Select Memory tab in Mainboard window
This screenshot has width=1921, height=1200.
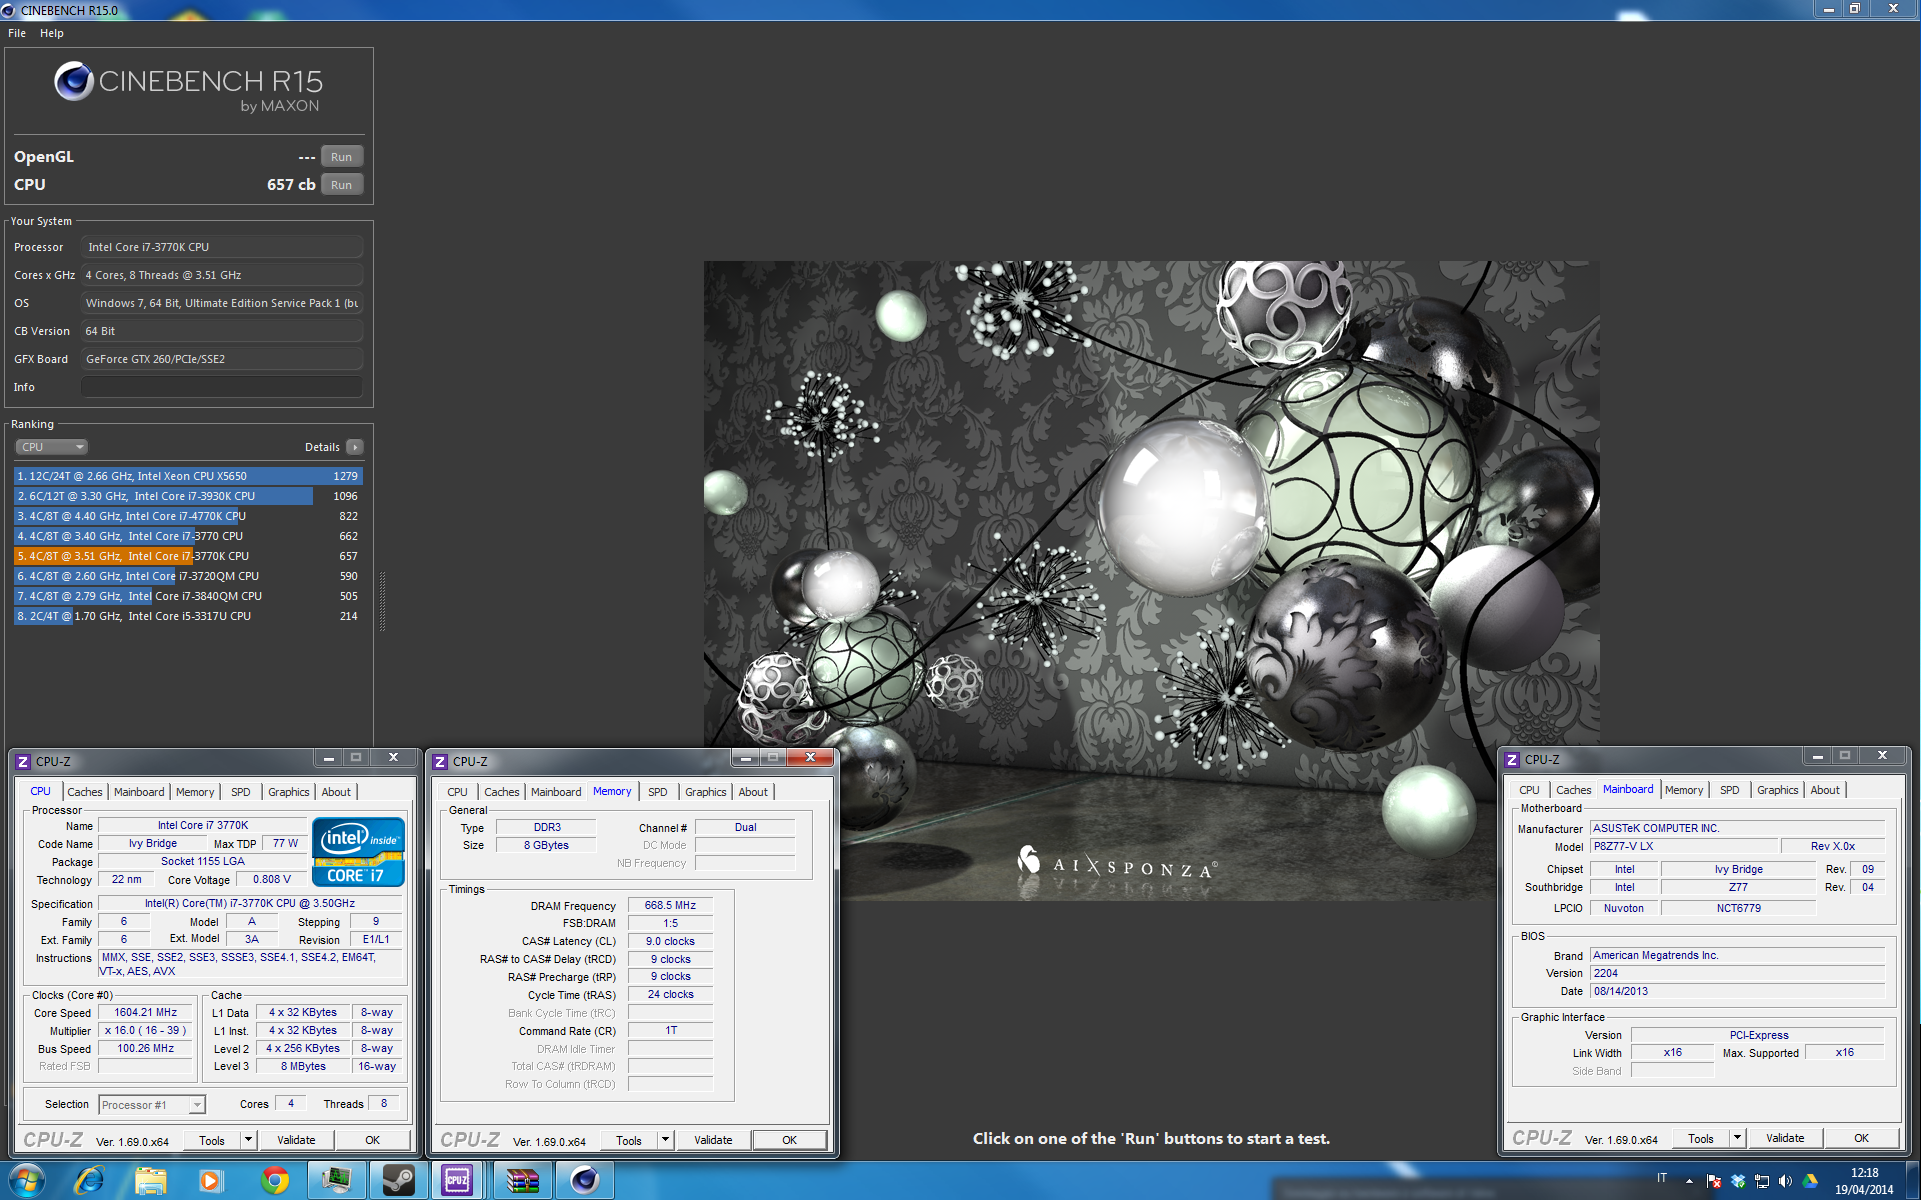(x=1684, y=790)
